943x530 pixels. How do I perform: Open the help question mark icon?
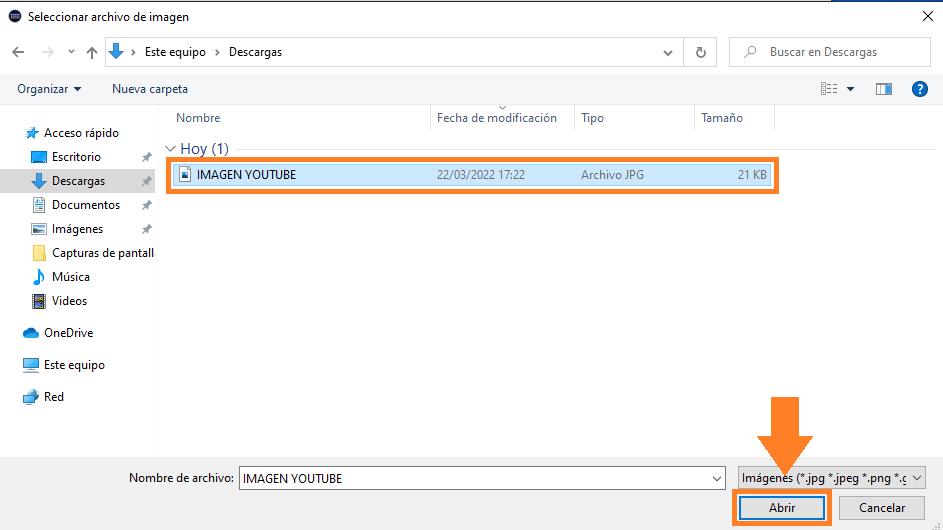[920, 89]
